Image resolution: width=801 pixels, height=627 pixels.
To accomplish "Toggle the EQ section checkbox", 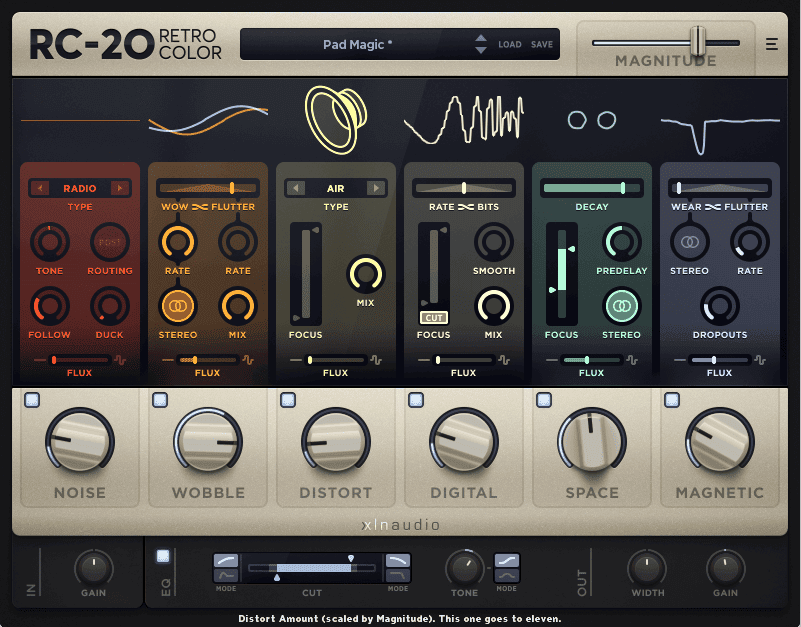I will pyautogui.click(x=163, y=556).
